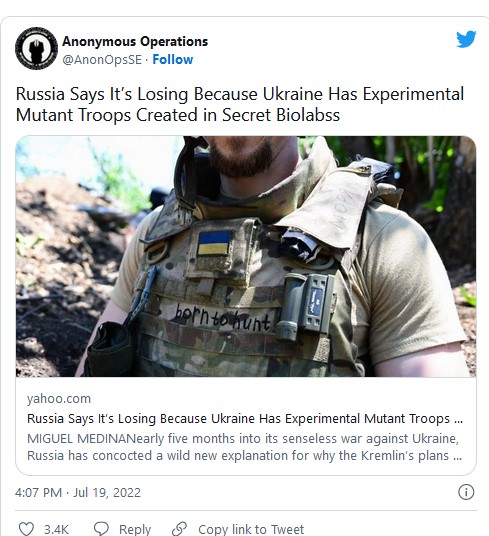Visit the @AnonOpsSE handle link

tap(102, 59)
